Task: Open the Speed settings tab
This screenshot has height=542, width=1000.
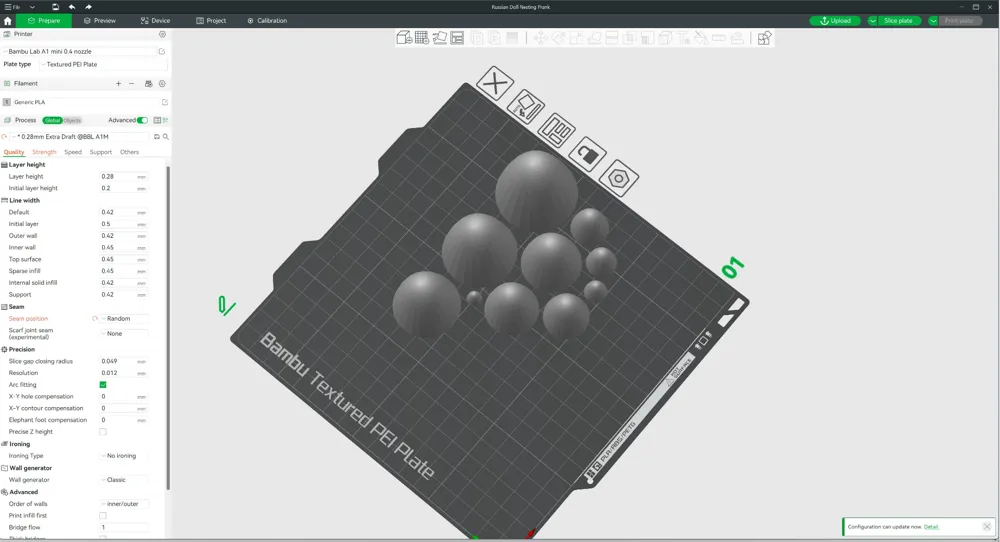Action: click(x=73, y=152)
